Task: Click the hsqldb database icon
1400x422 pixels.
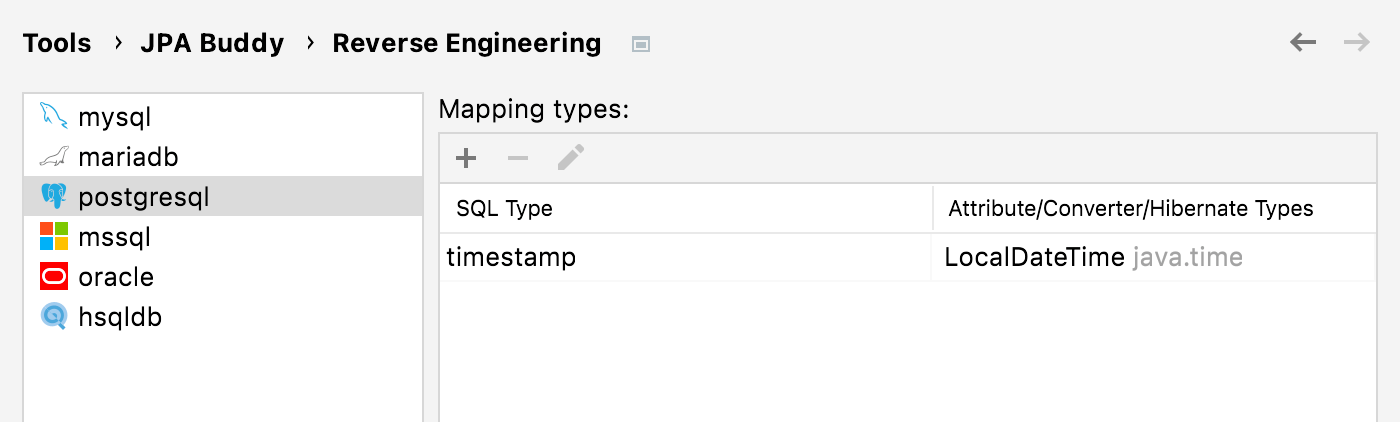Action: [54, 317]
